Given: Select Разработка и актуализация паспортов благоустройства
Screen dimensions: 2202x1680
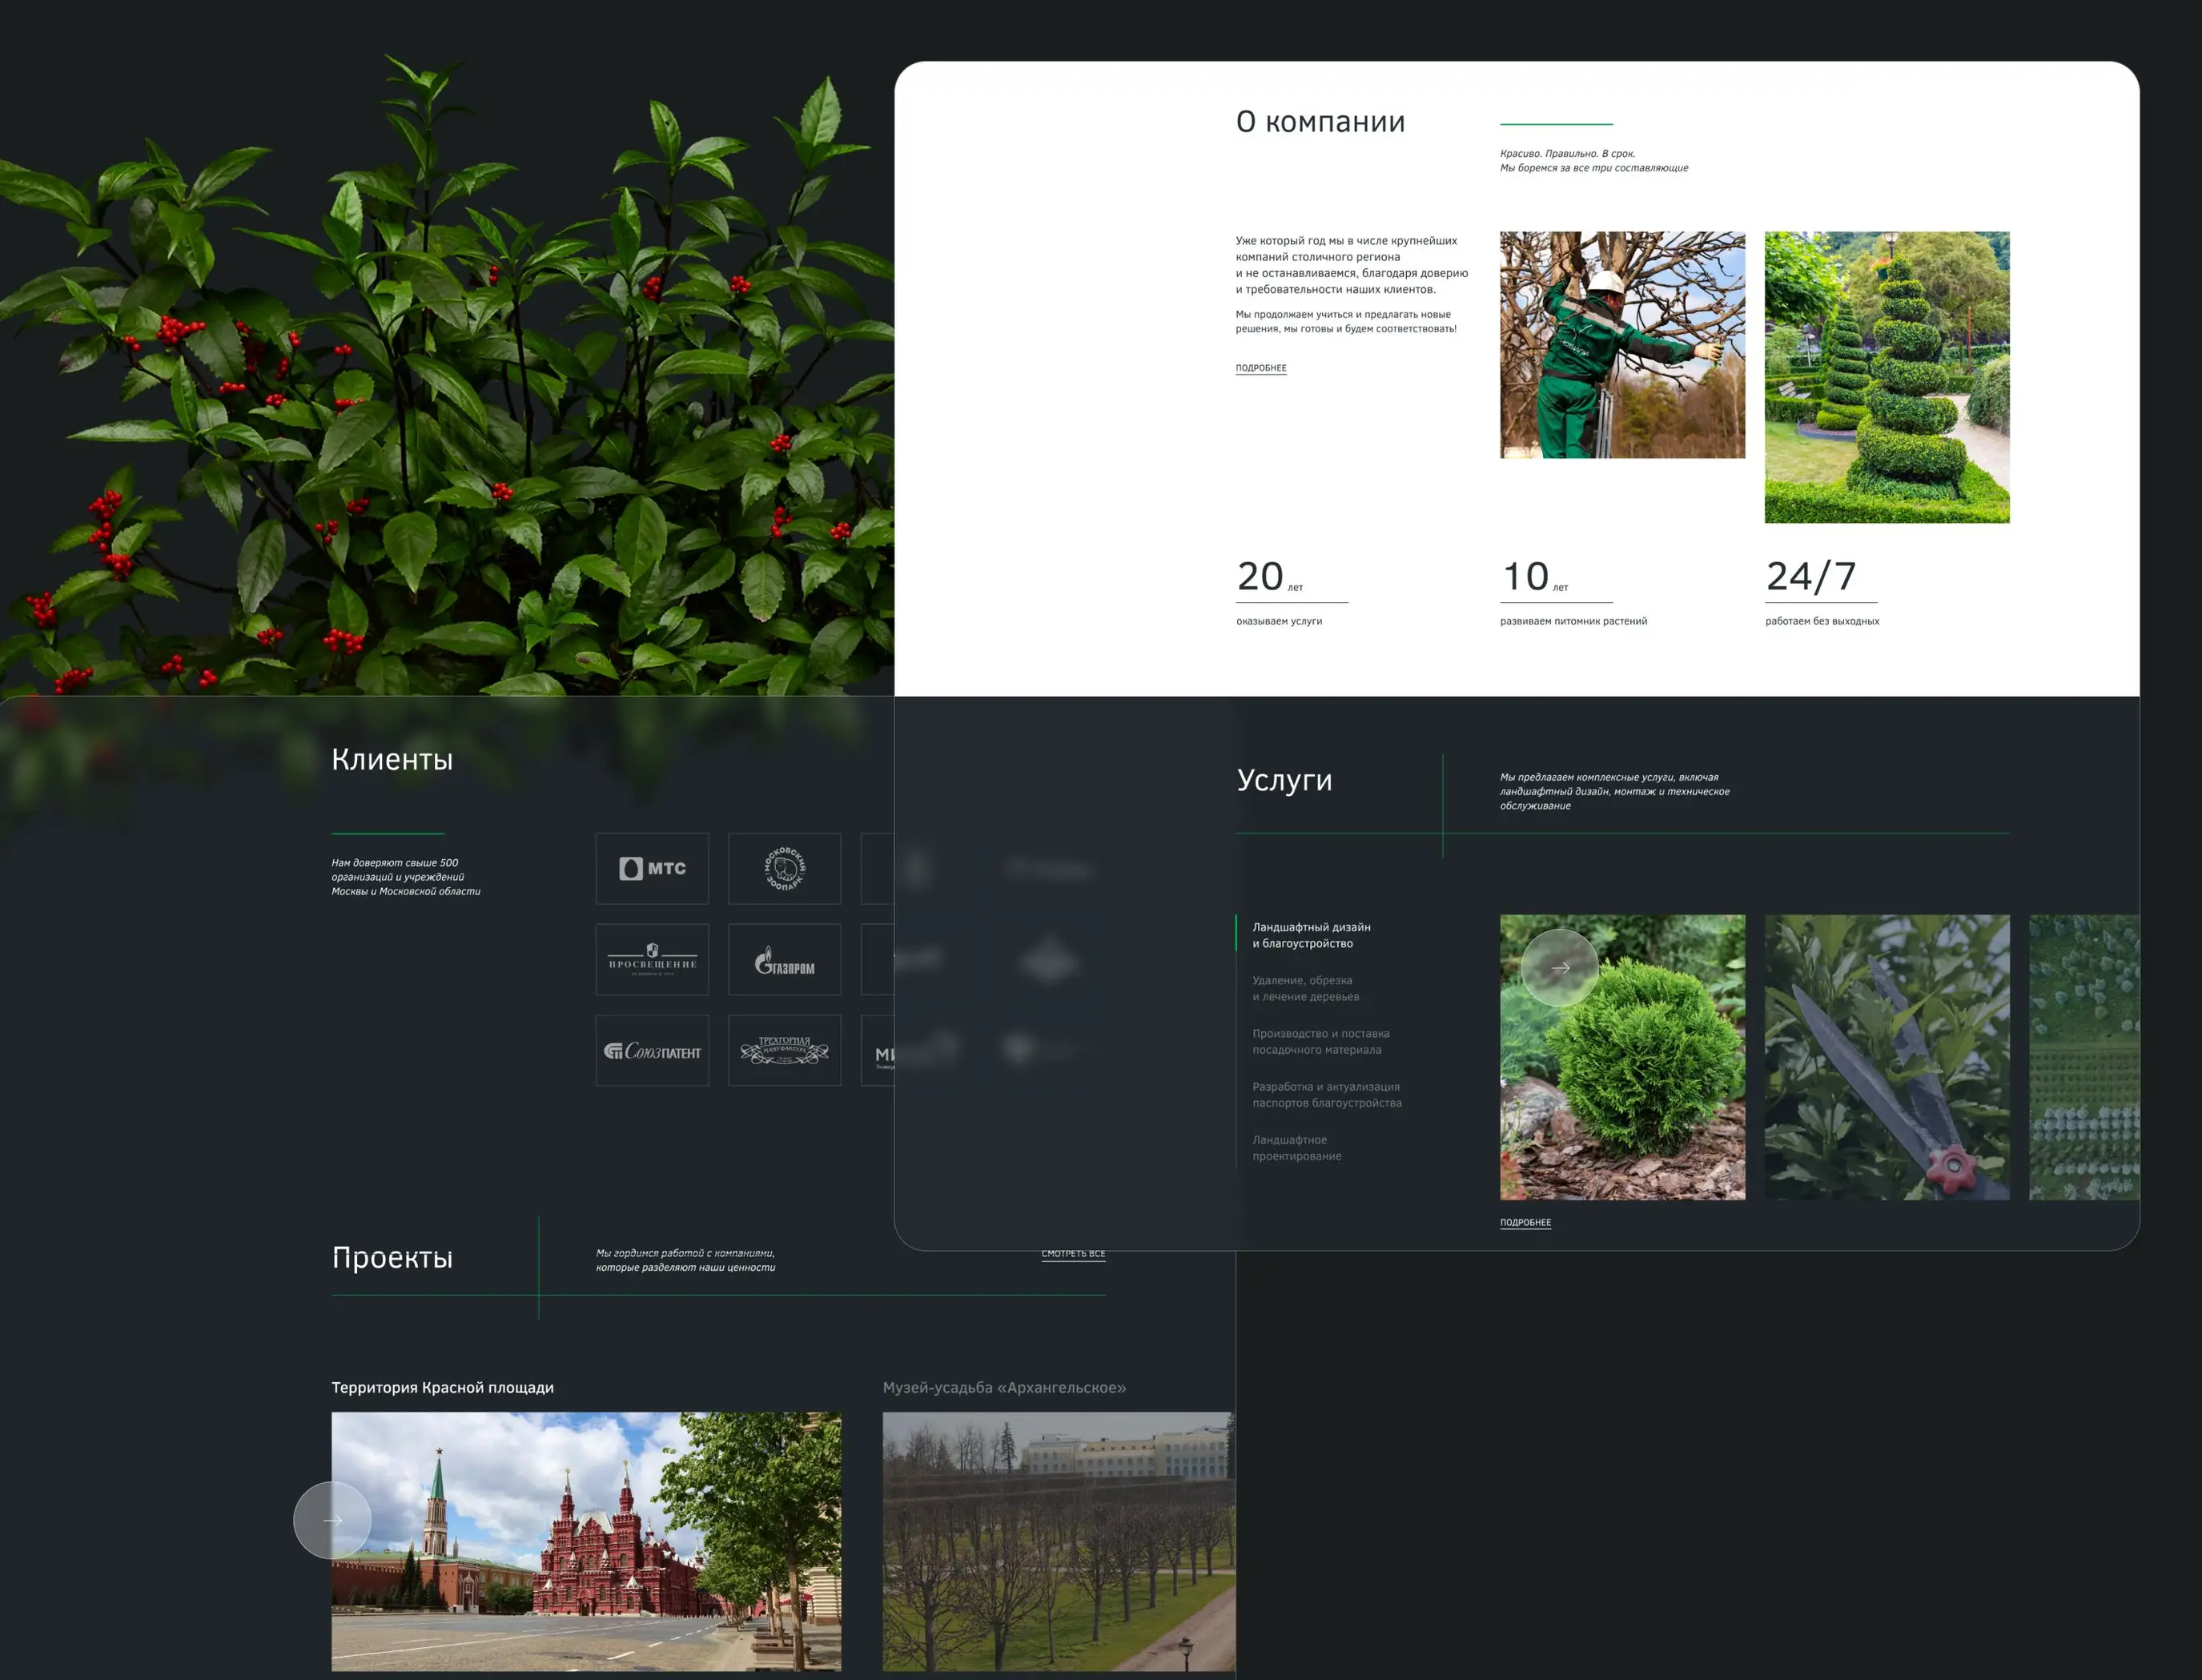Looking at the screenshot, I should point(1326,1094).
